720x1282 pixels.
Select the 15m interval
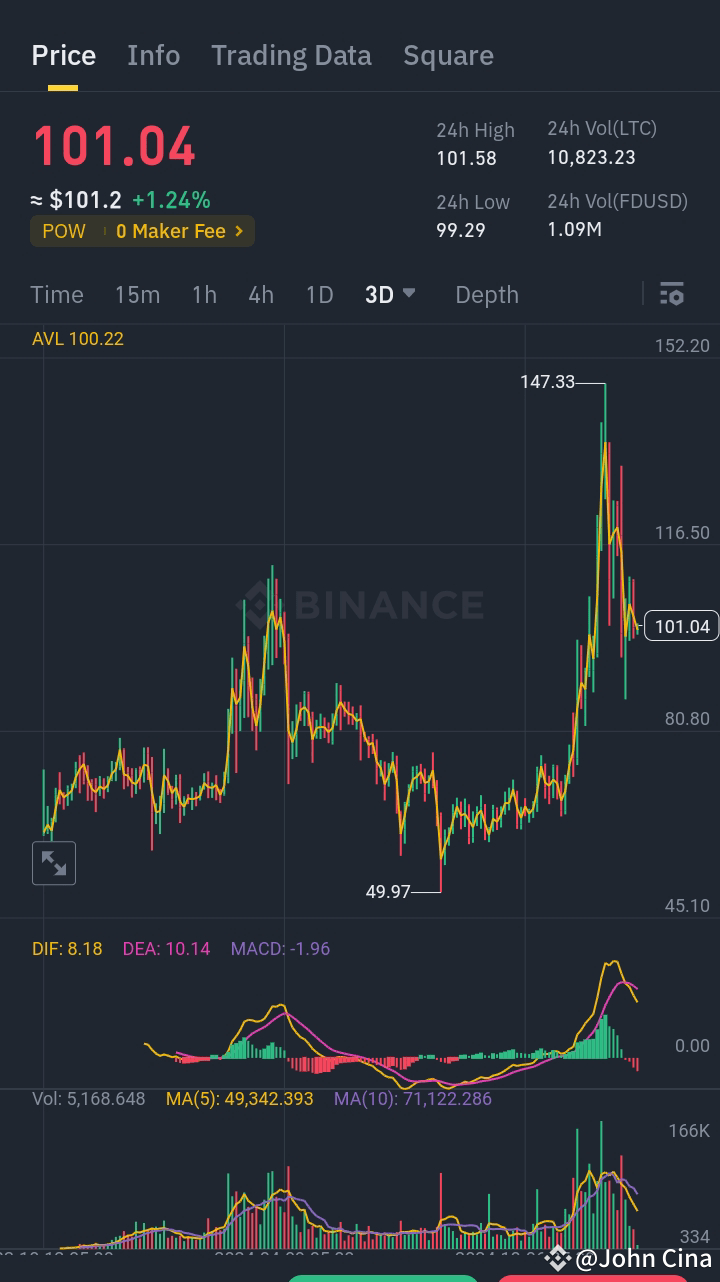coord(137,294)
